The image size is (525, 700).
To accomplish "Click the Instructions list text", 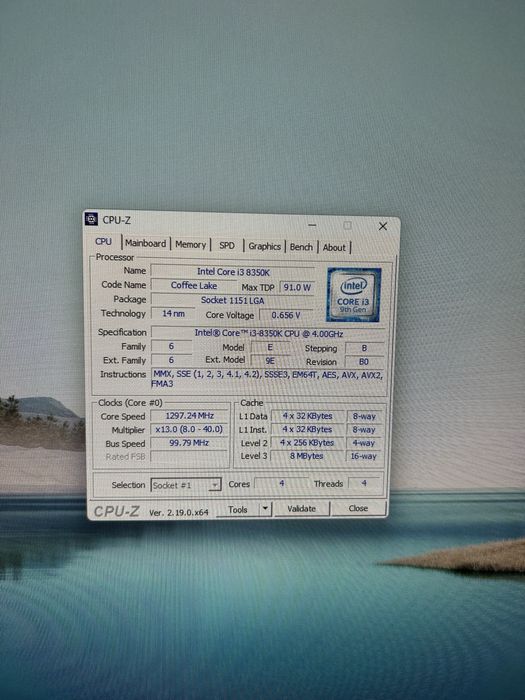I will (x=268, y=379).
